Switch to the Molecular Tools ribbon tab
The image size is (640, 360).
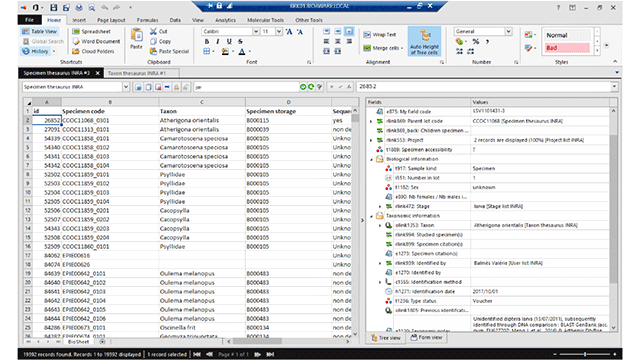pos(265,20)
